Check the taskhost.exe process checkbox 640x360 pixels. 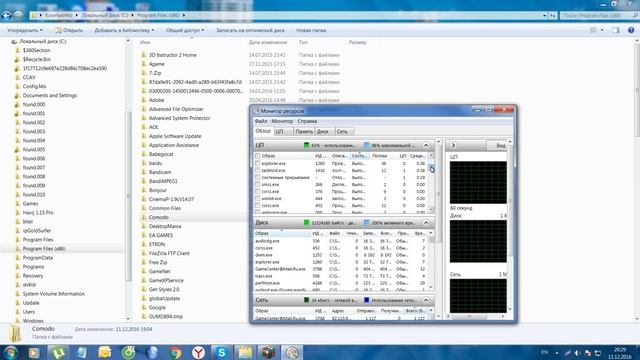[x=258, y=170]
